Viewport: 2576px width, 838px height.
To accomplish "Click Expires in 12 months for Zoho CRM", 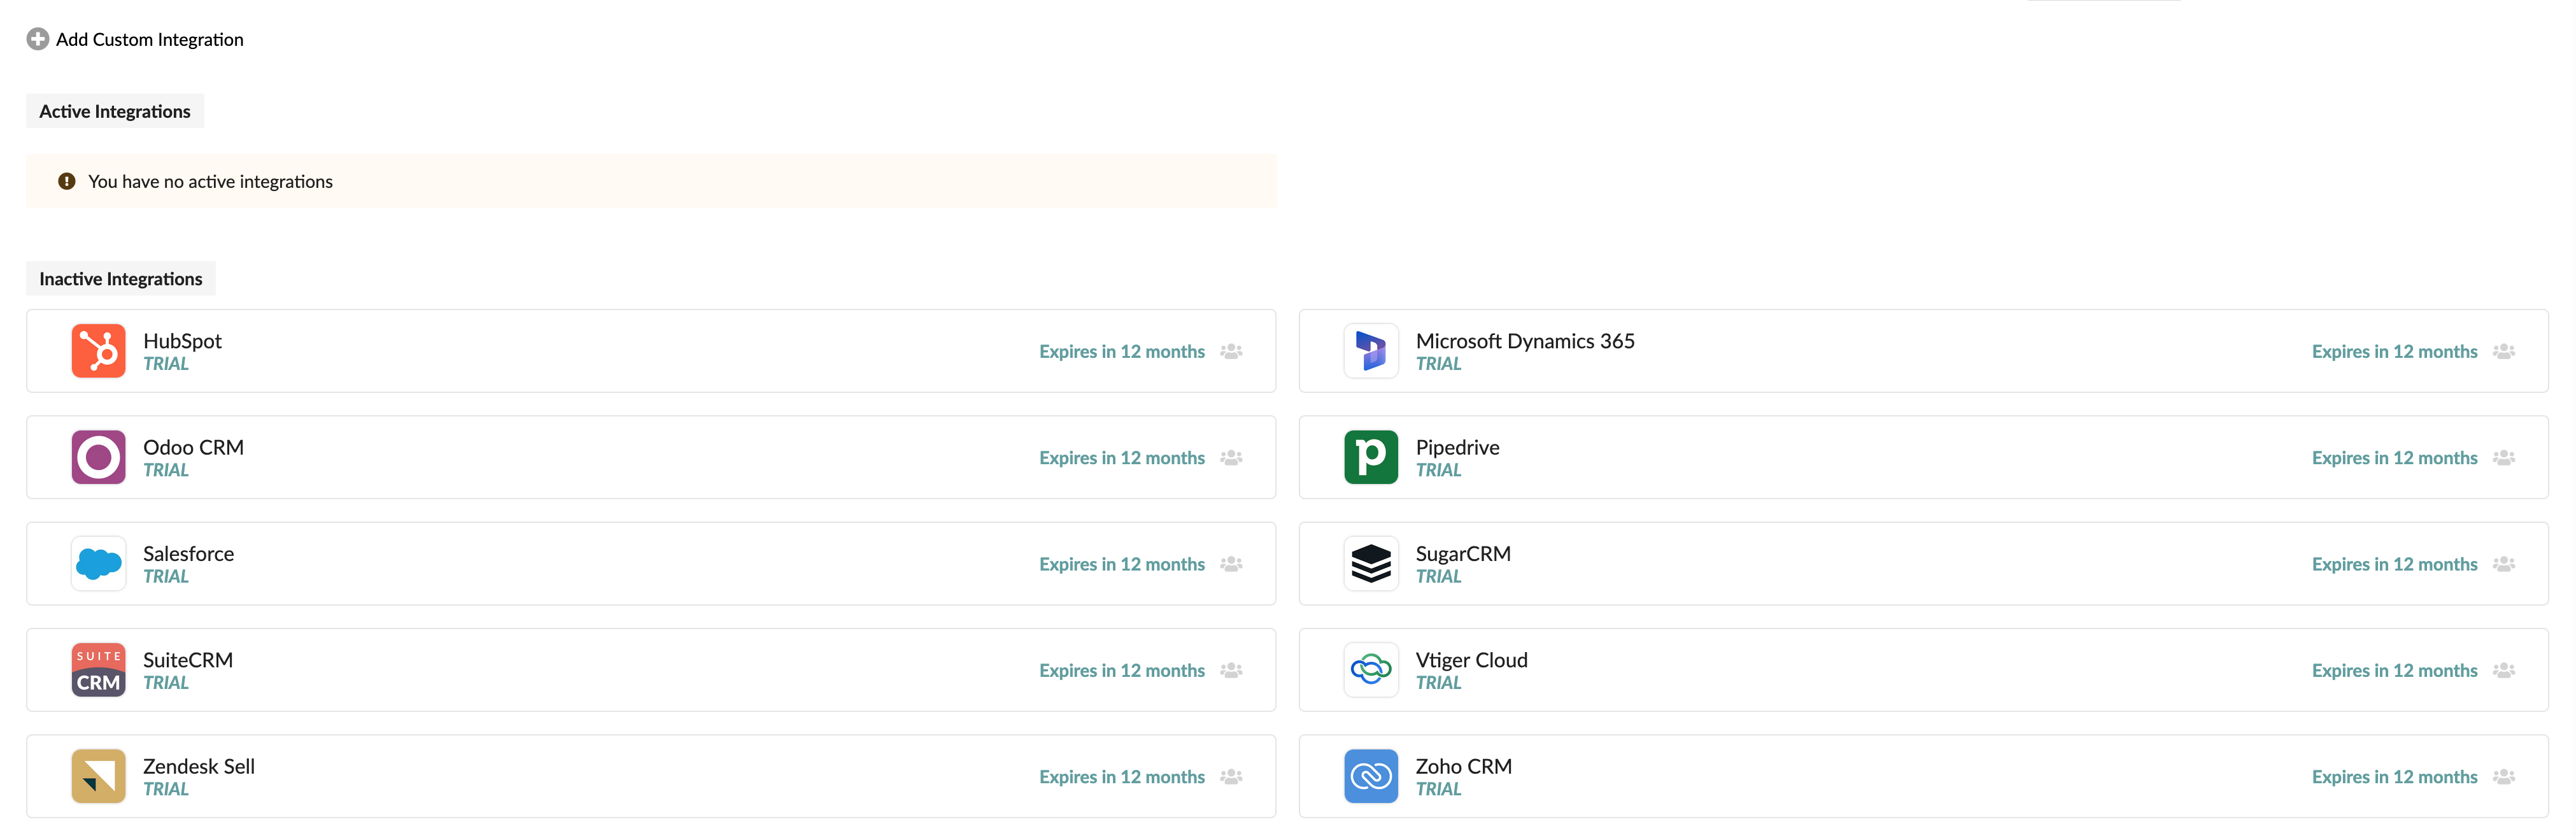I will pos(2394,777).
